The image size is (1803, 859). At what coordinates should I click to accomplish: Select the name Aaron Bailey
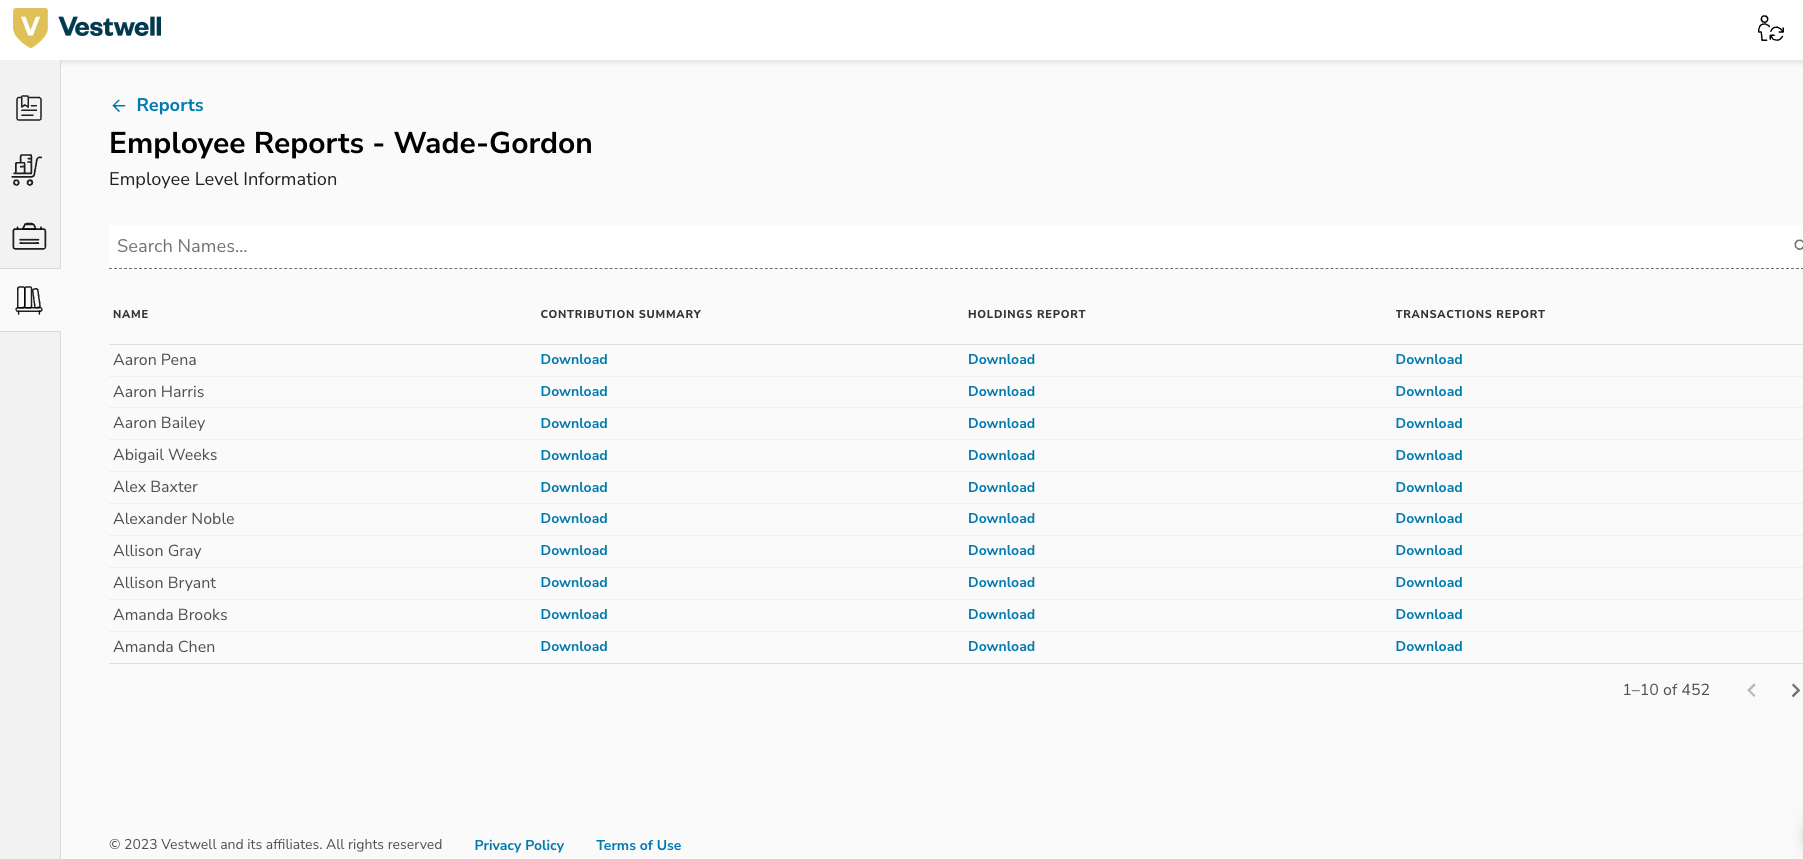(159, 424)
